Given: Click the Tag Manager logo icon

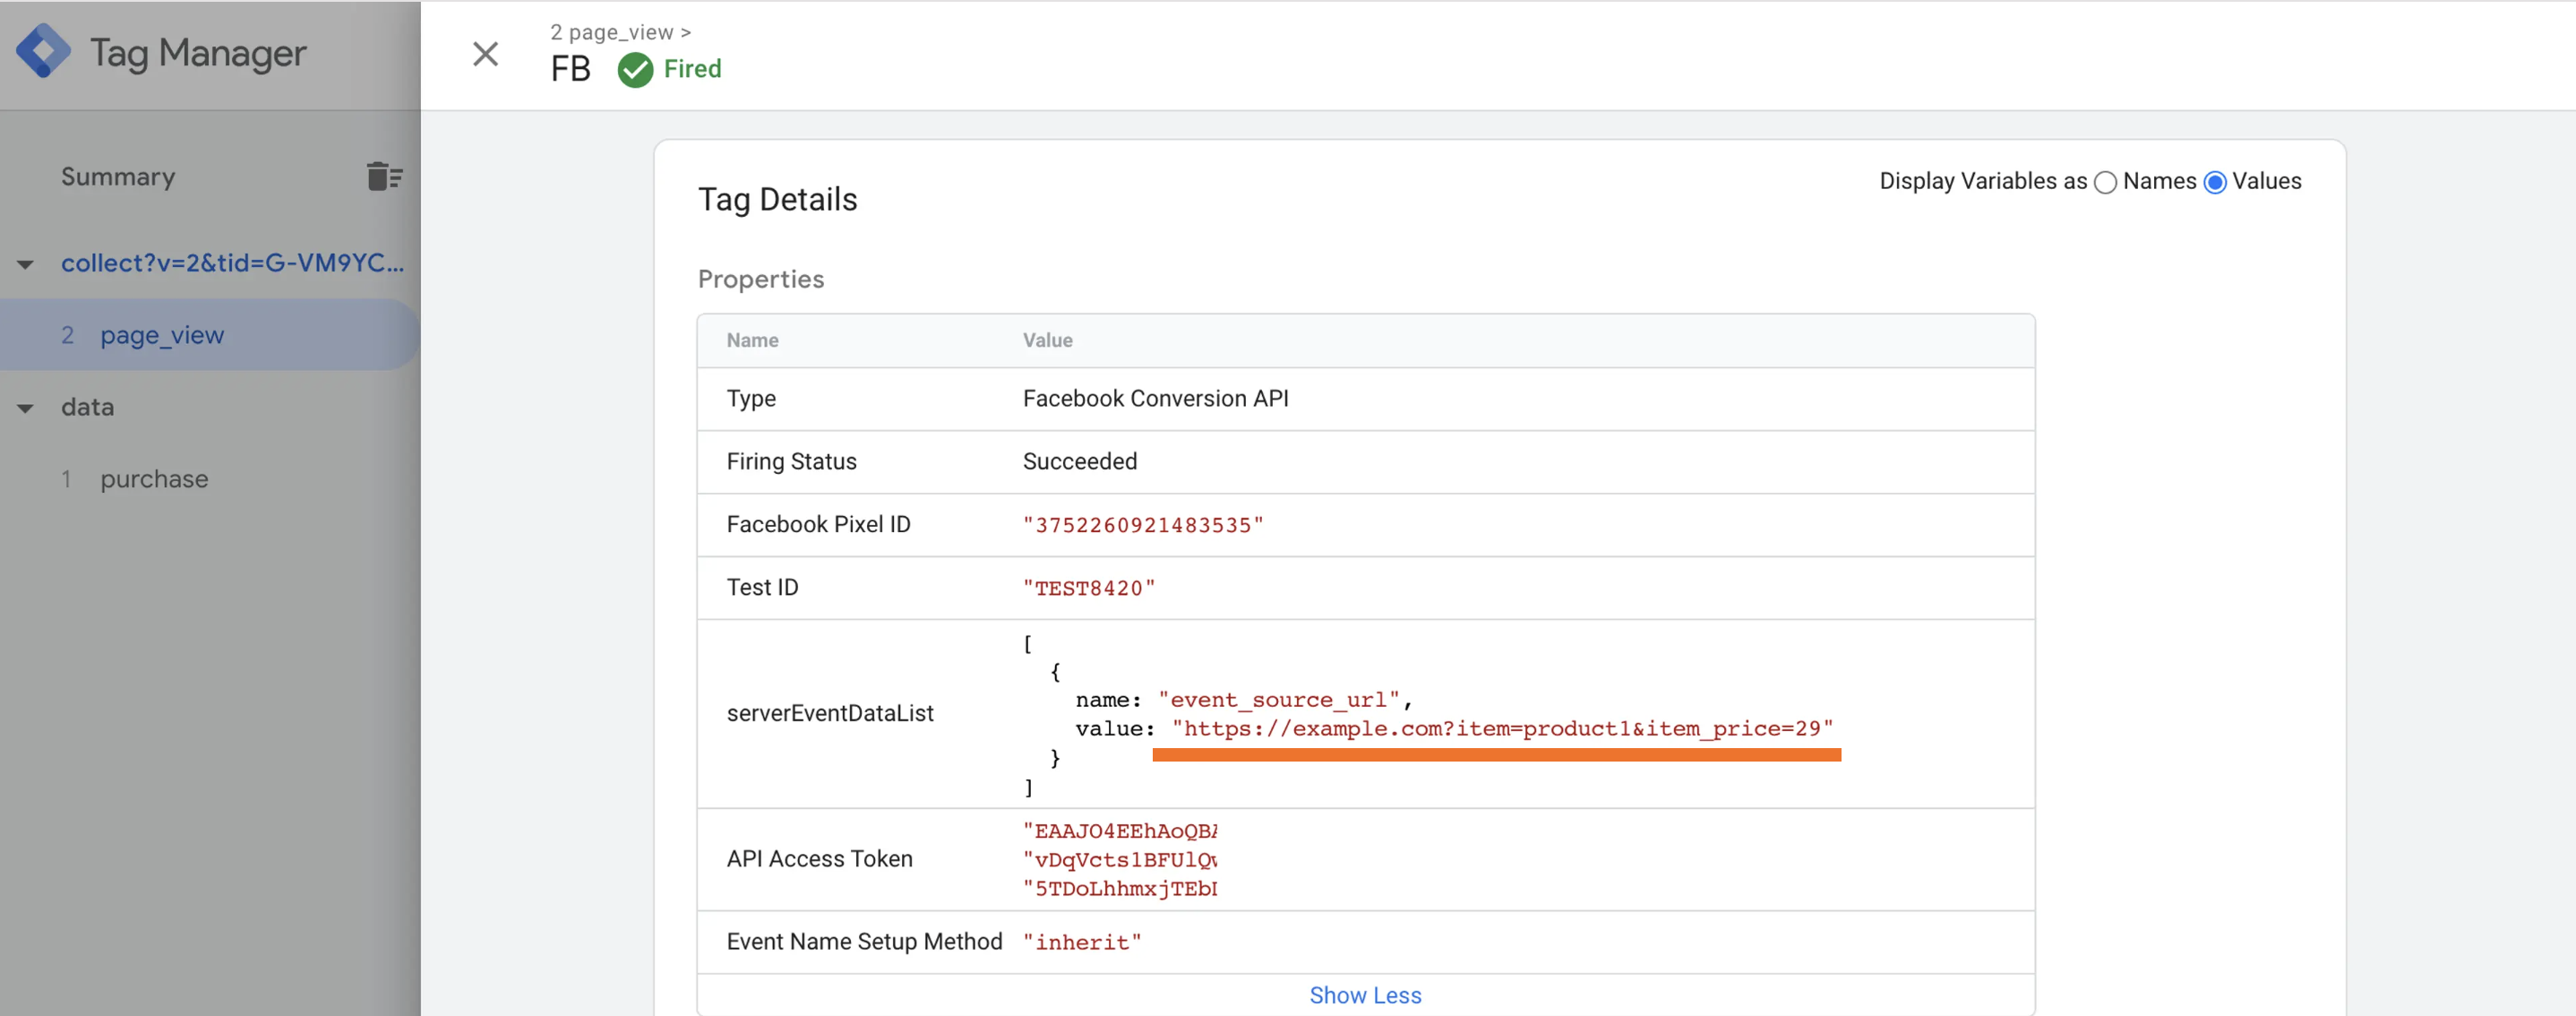Looking at the screenshot, I should point(44,52).
